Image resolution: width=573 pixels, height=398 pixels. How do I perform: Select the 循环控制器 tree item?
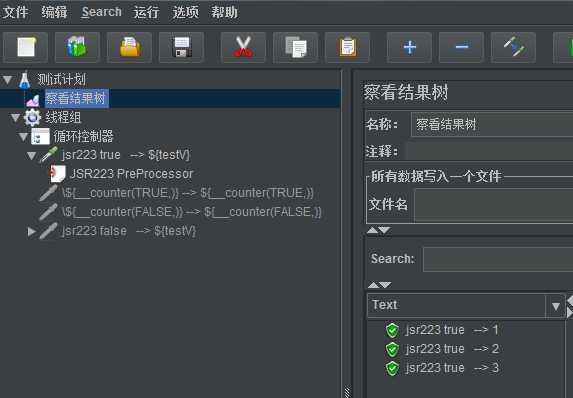[x=83, y=137]
